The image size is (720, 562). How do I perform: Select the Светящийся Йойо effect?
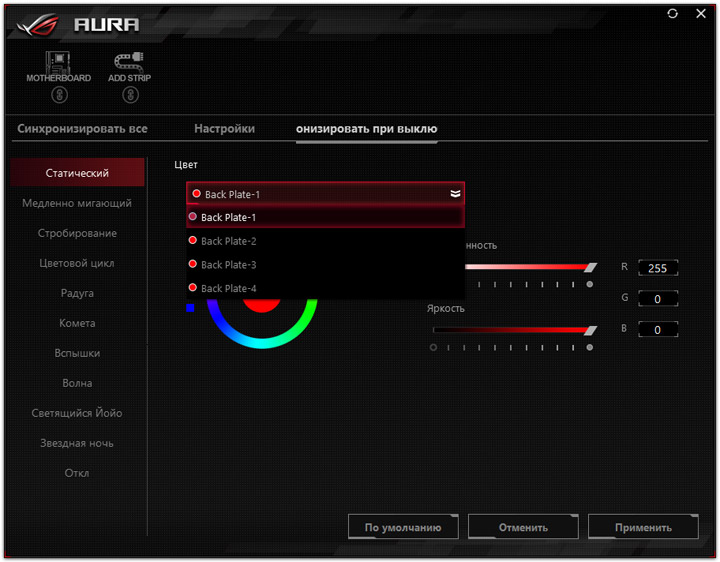pos(77,413)
